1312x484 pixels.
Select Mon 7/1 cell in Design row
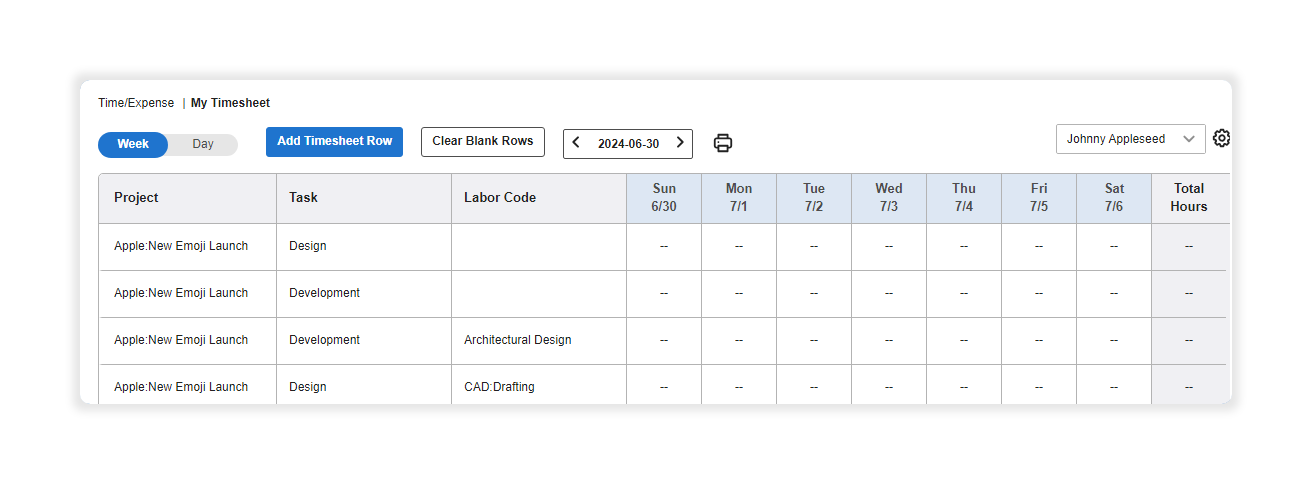[x=739, y=246]
